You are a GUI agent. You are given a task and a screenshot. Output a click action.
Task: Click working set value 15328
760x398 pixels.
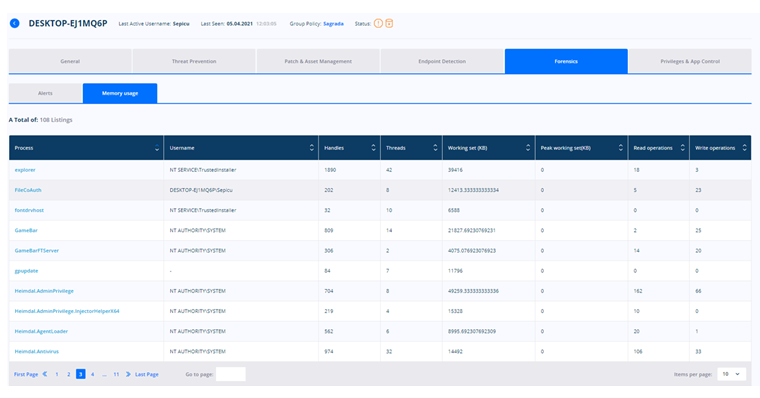pyautogui.click(x=455, y=311)
